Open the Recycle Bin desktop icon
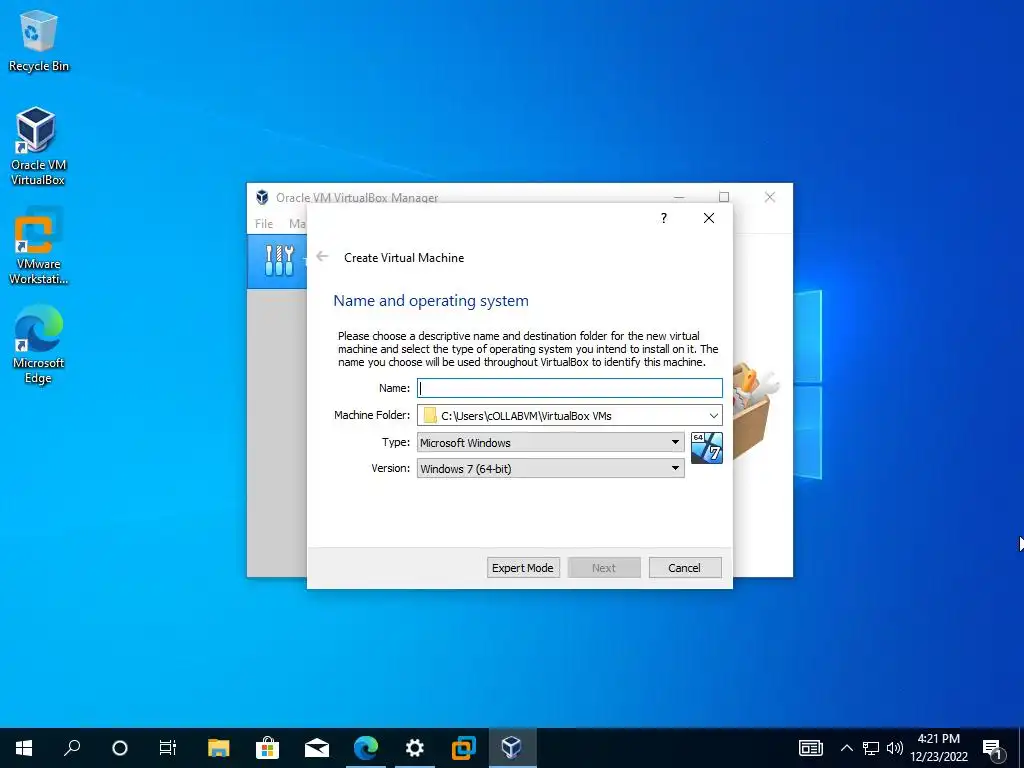The width and height of the screenshot is (1024, 768). [39, 42]
